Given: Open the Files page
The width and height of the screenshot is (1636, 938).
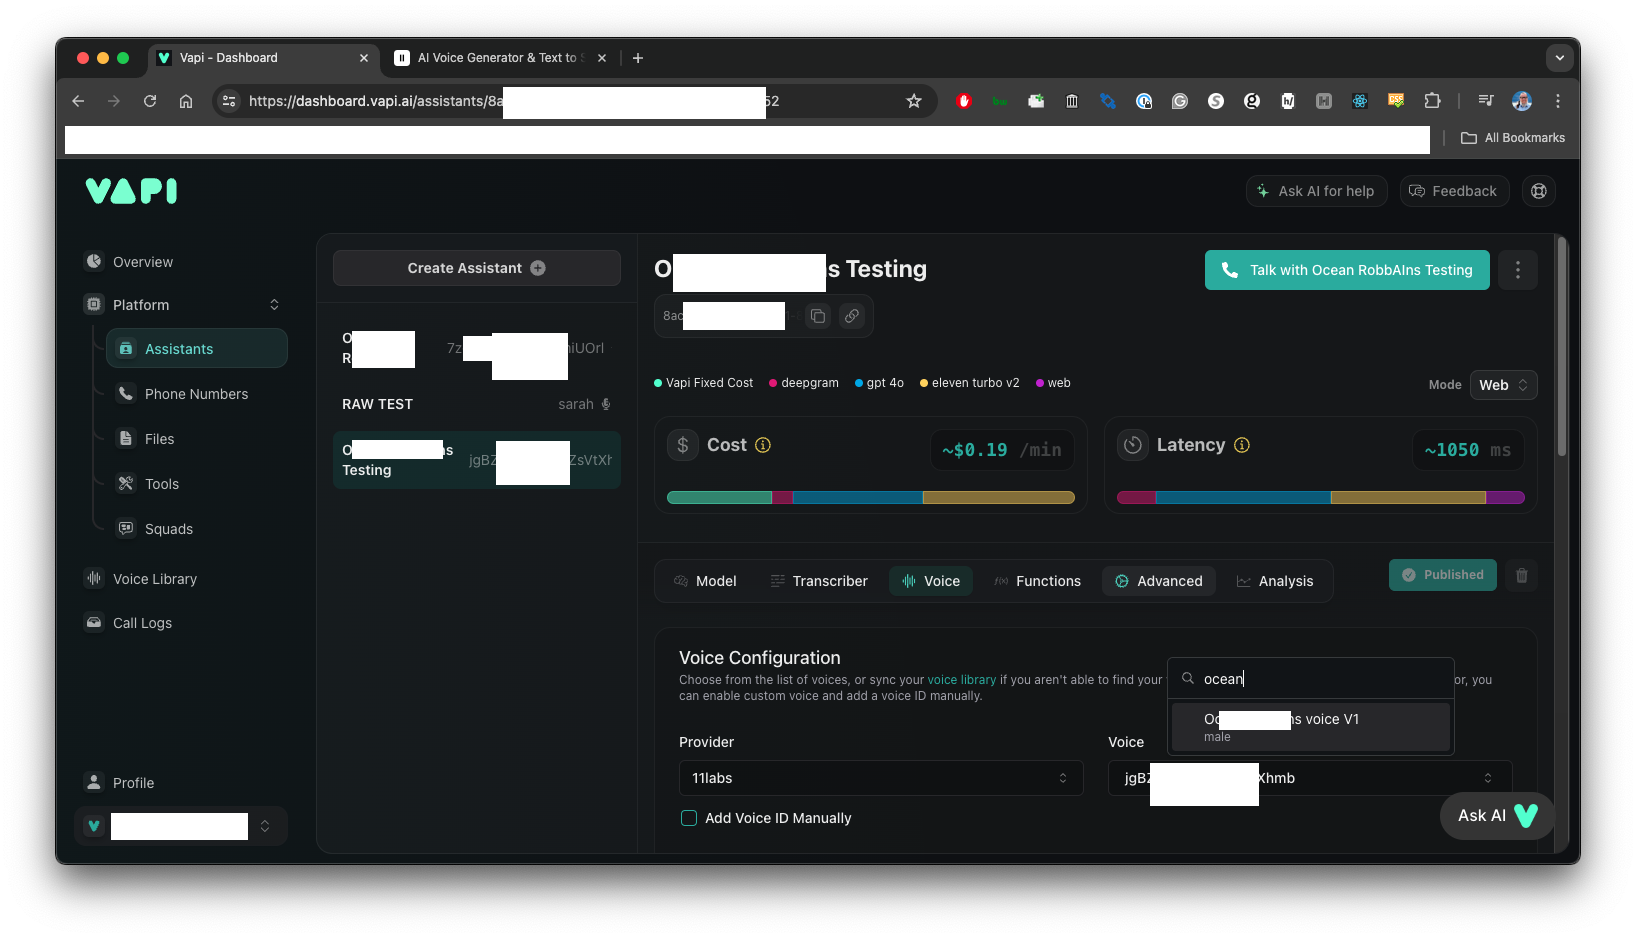Looking at the screenshot, I should coord(159,439).
